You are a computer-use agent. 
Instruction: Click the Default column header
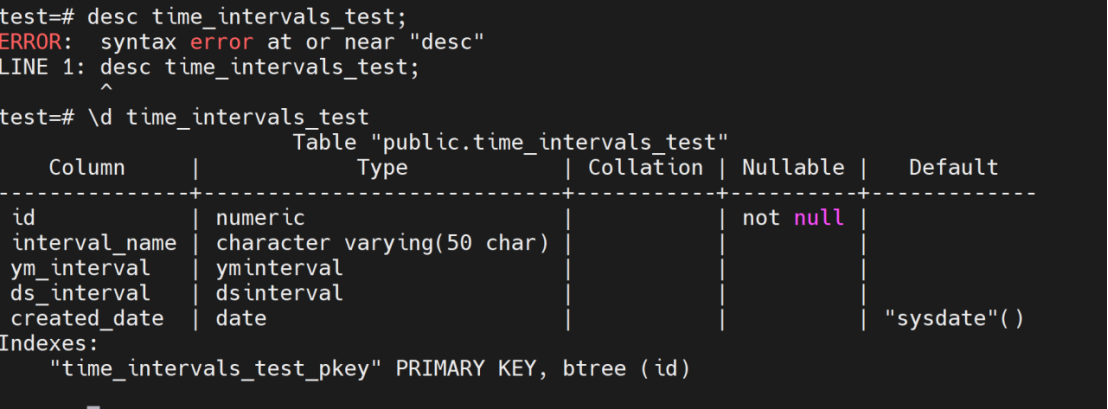point(953,167)
